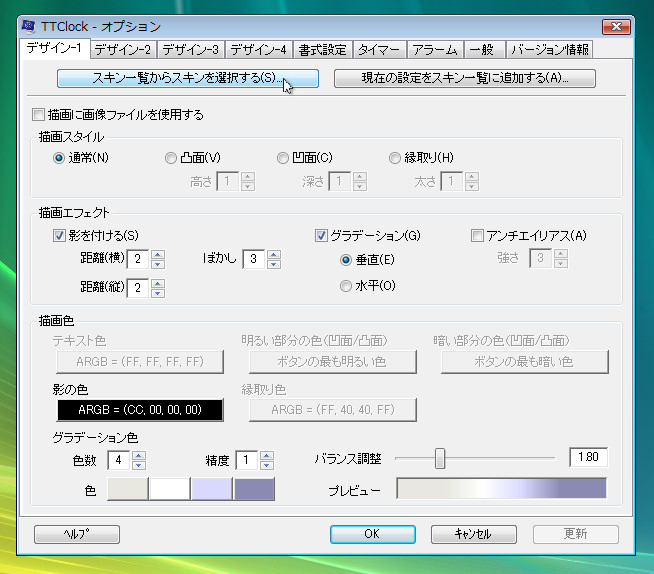The height and width of the screenshot is (574, 654).
Task: Decrease 距離(縦) value with down arrow
Action: [x=158, y=293]
